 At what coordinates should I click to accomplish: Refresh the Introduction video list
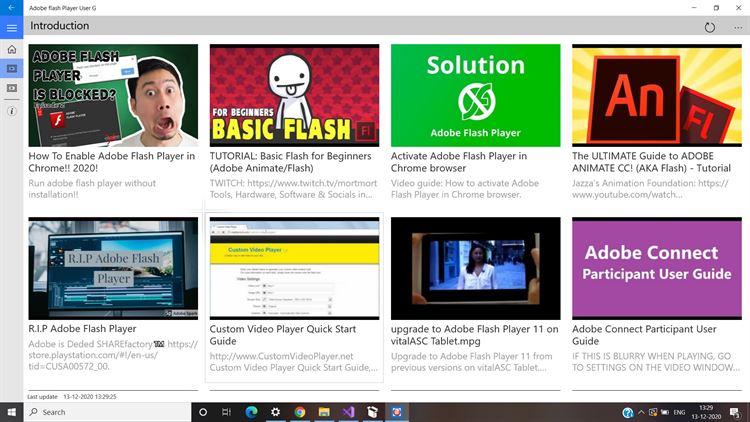[x=709, y=27]
